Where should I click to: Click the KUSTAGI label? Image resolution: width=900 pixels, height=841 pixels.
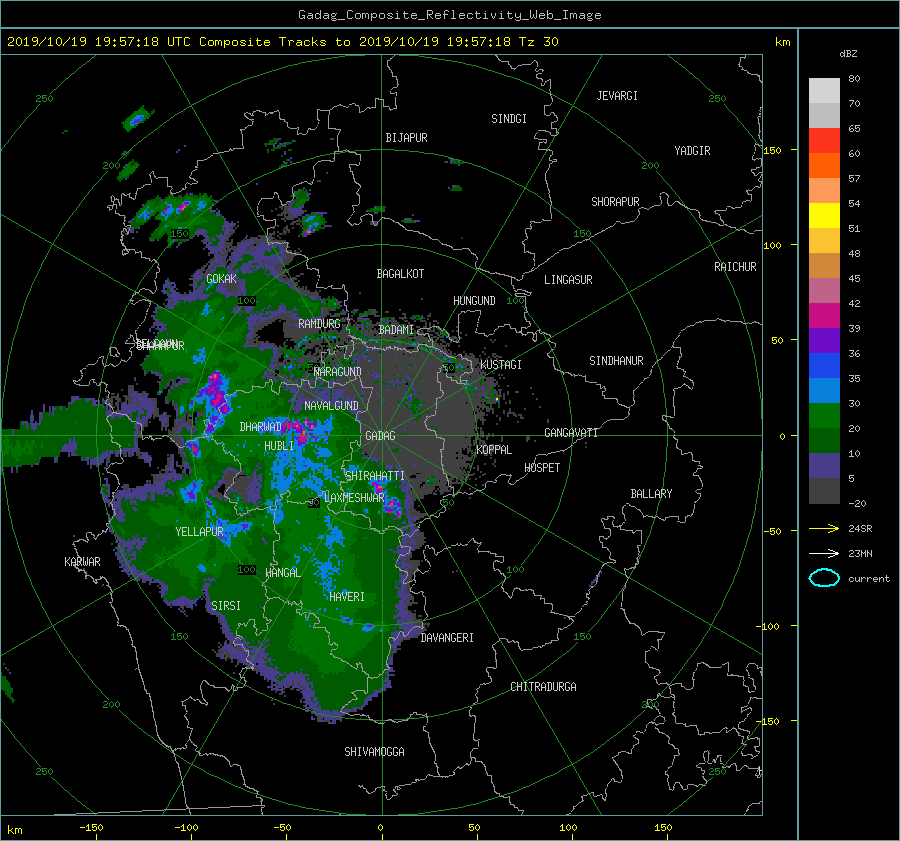pos(501,365)
